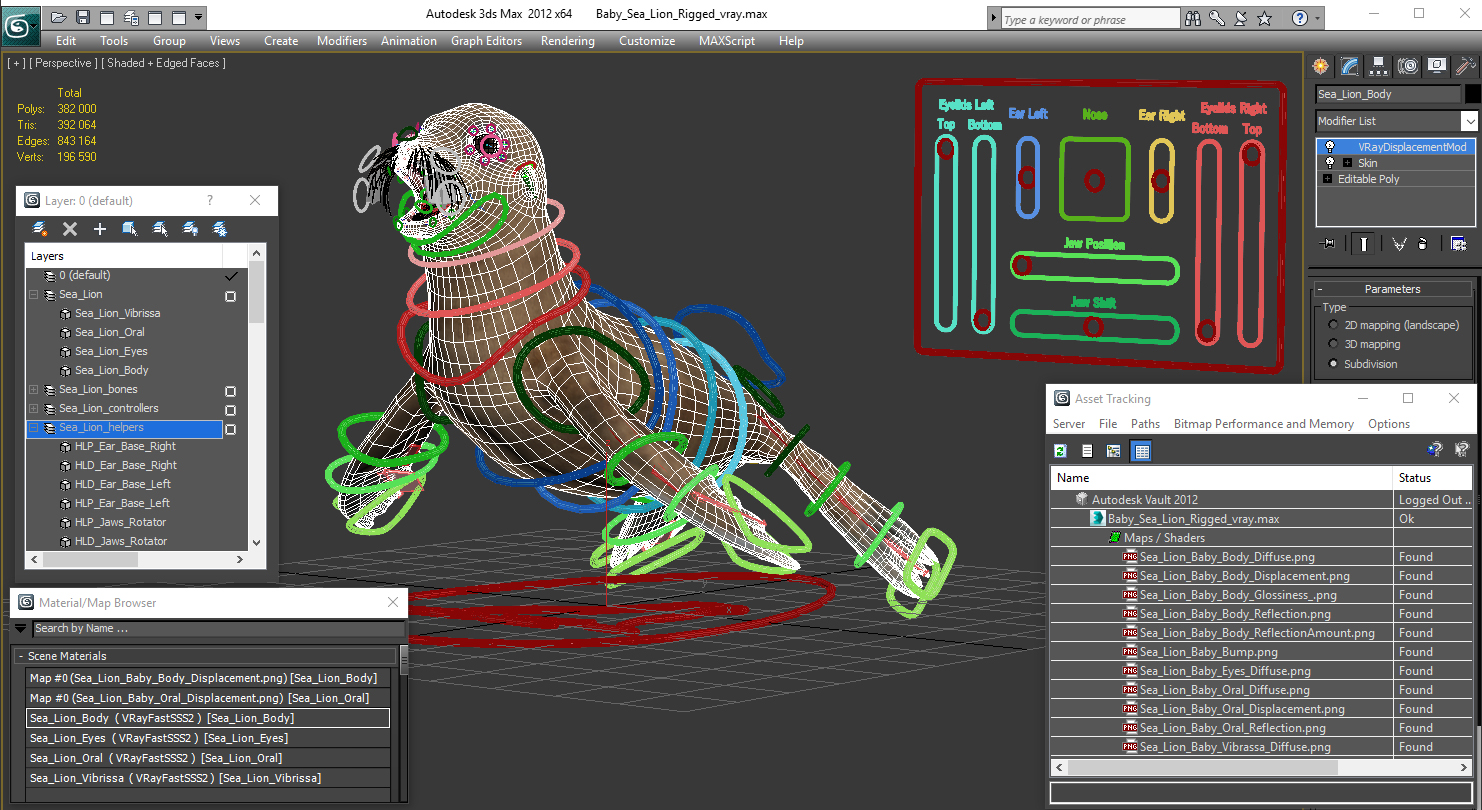Open the Hierarchy command panel tab

click(x=1379, y=66)
